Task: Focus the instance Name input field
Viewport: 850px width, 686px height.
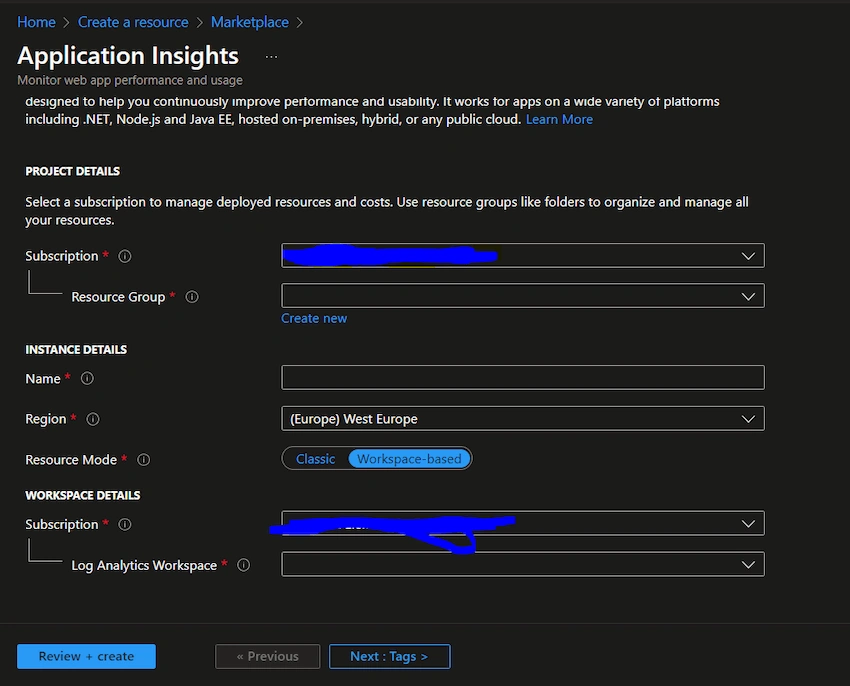Action: (523, 377)
